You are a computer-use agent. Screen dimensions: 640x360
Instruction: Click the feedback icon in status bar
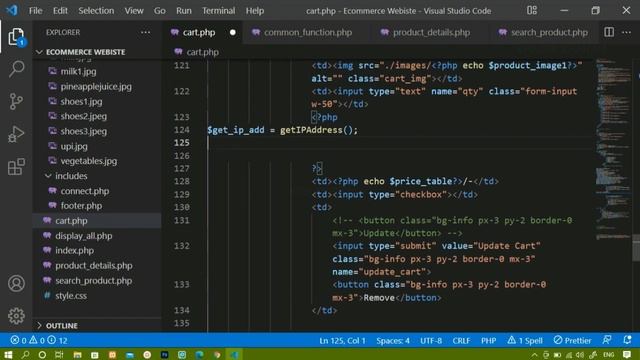tap(607, 340)
